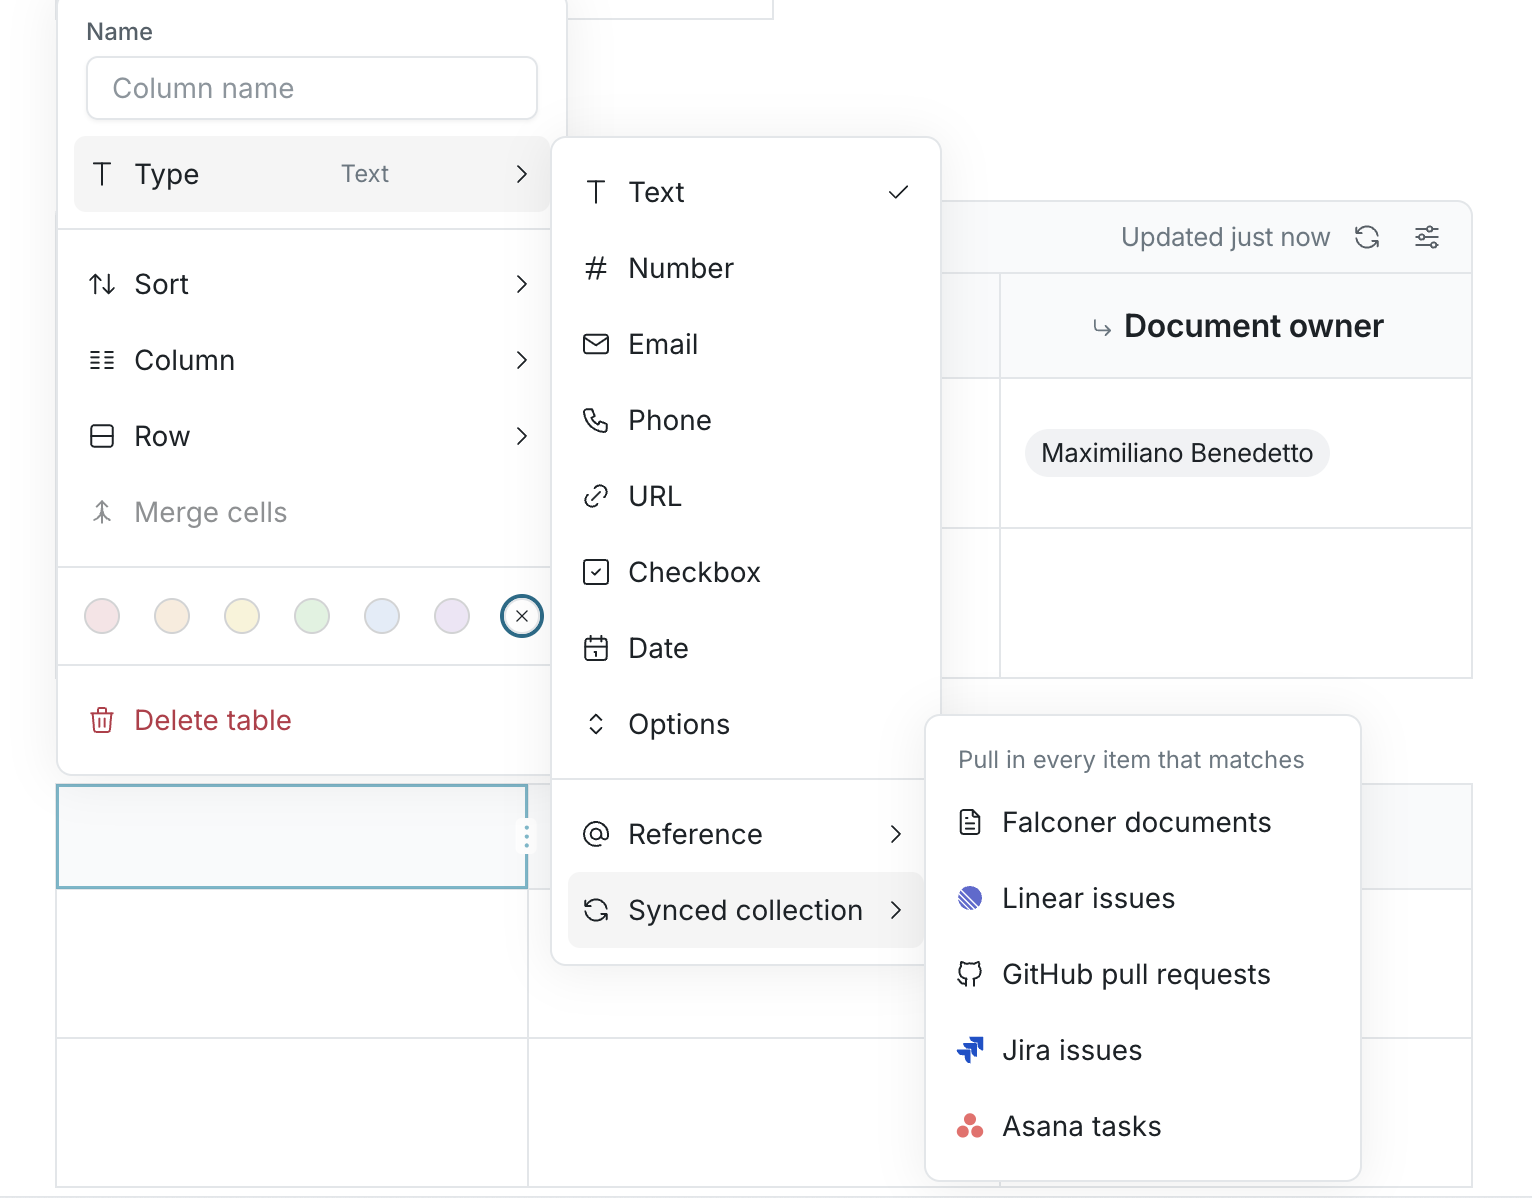Apply the yellow cell color swatch

[x=242, y=616]
